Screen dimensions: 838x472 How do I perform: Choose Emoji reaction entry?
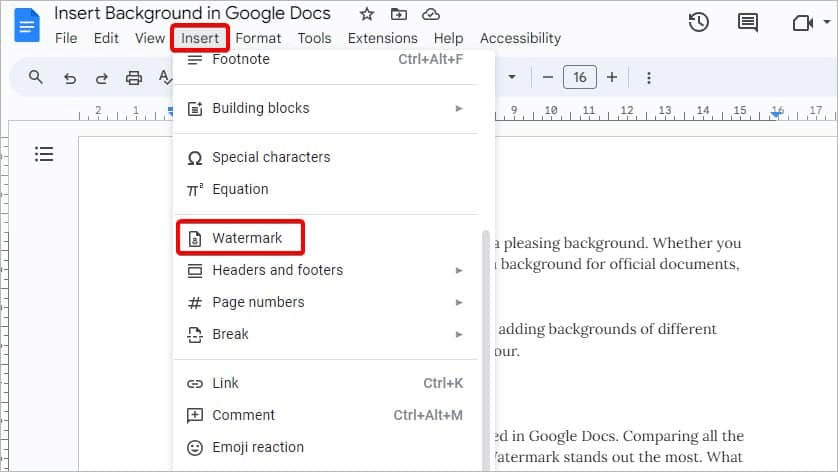[x=326, y=448]
